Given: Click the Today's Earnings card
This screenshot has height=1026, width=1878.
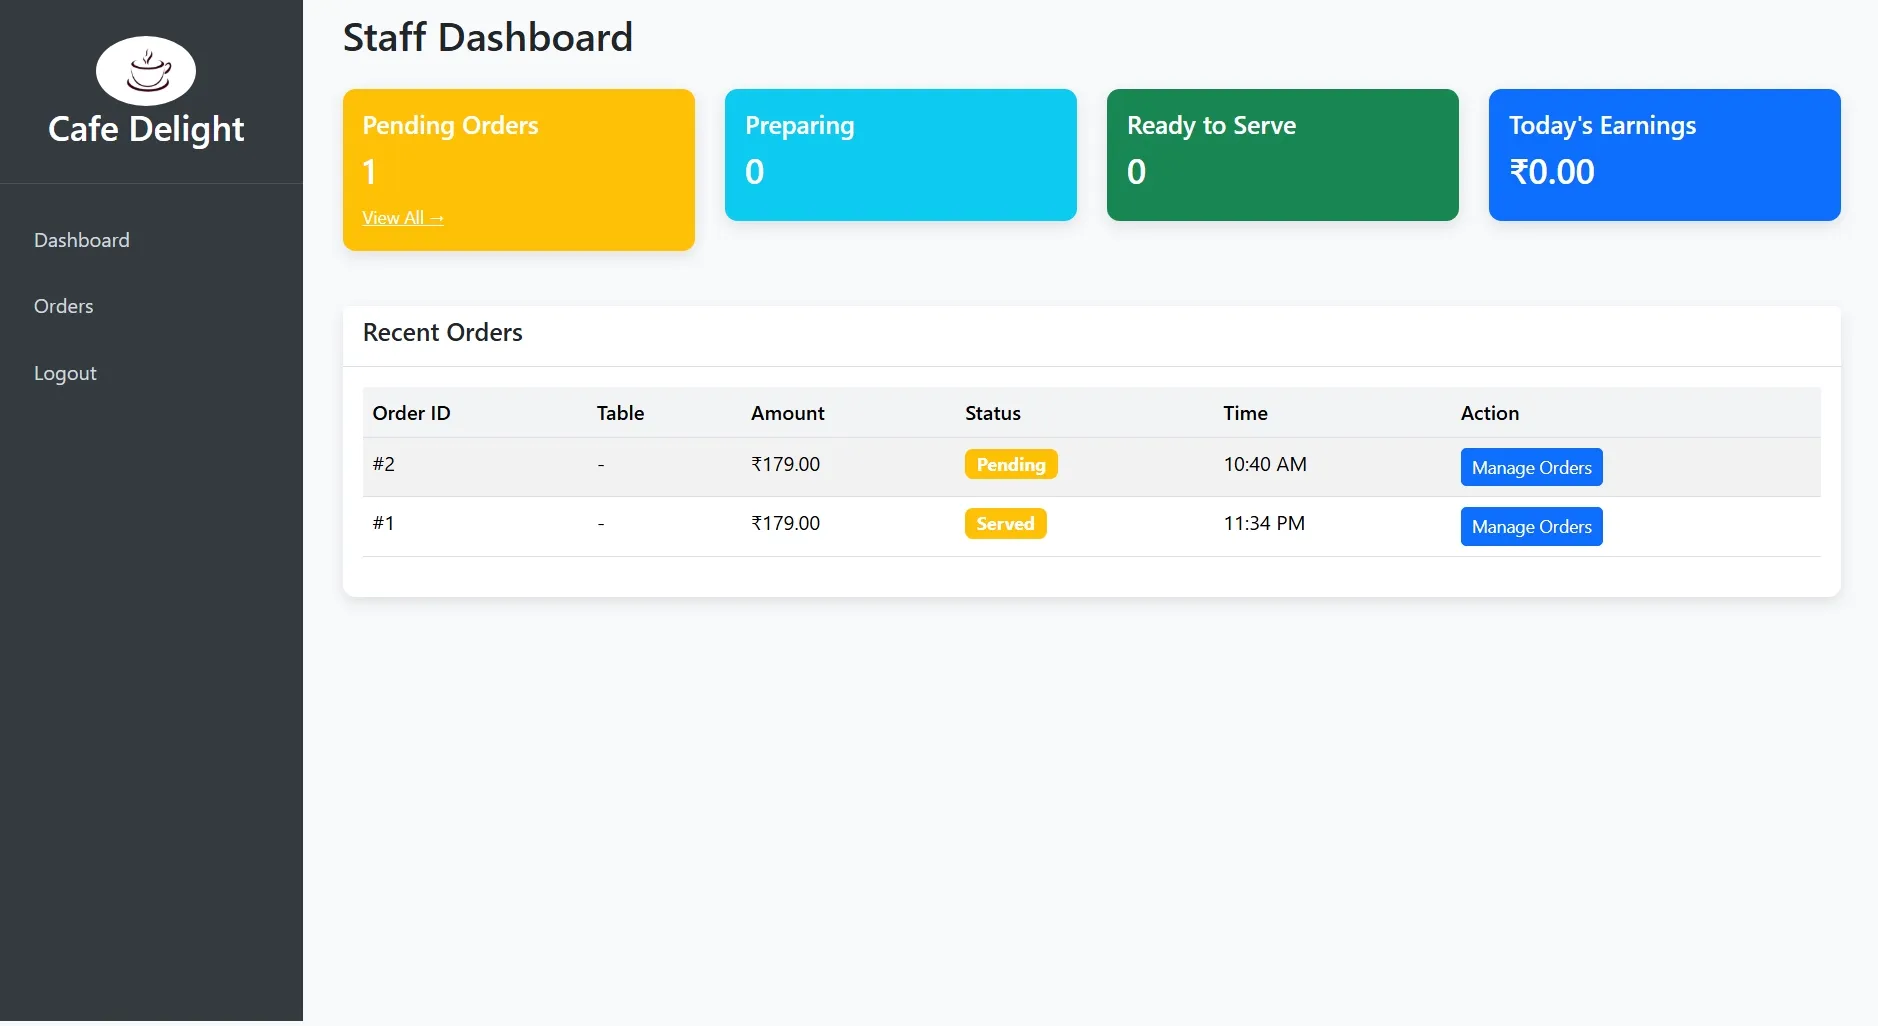Looking at the screenshot, I should (x=1663, y=155).
